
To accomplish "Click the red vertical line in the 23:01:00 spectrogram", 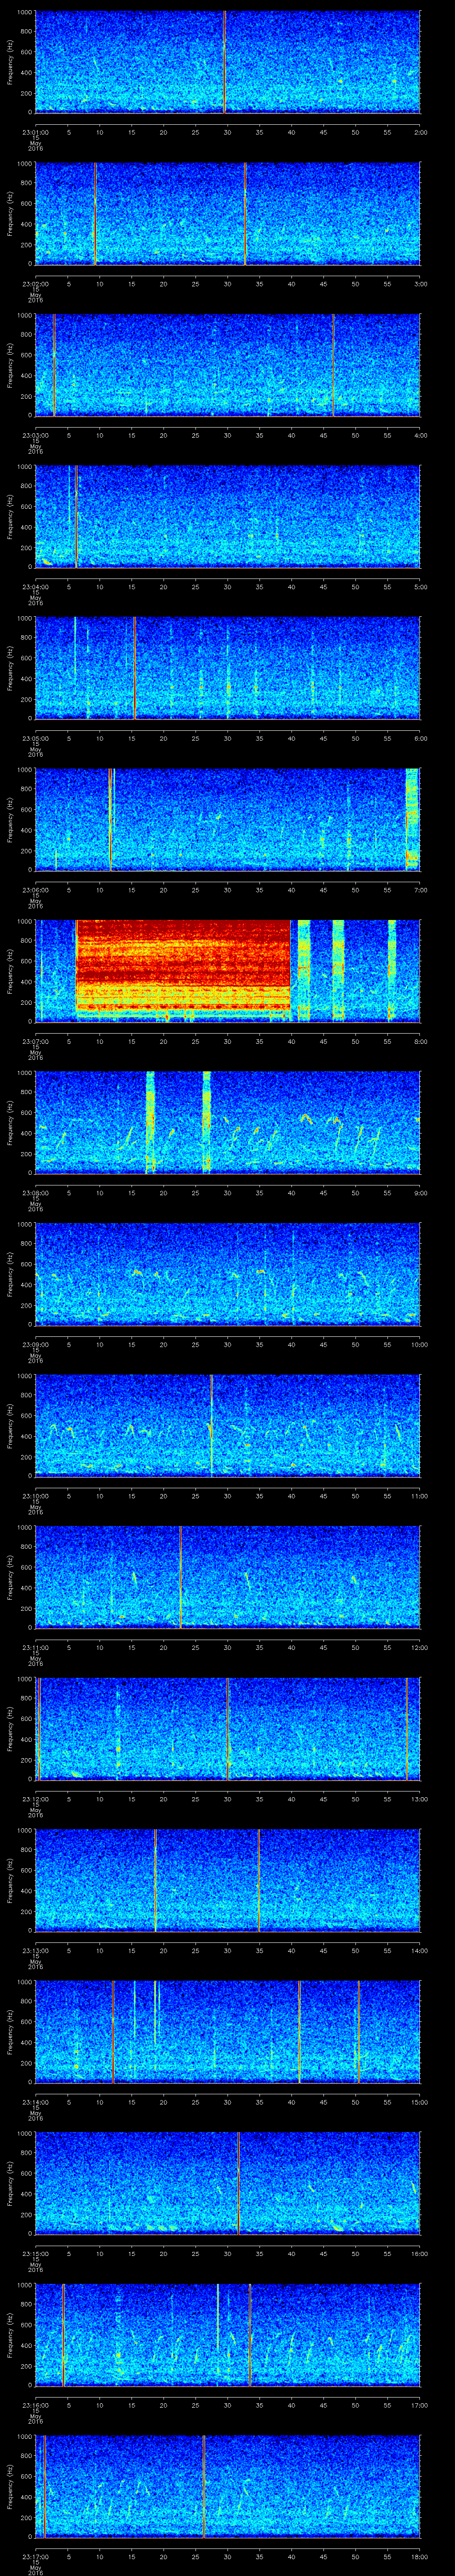I will pos(224,62).
